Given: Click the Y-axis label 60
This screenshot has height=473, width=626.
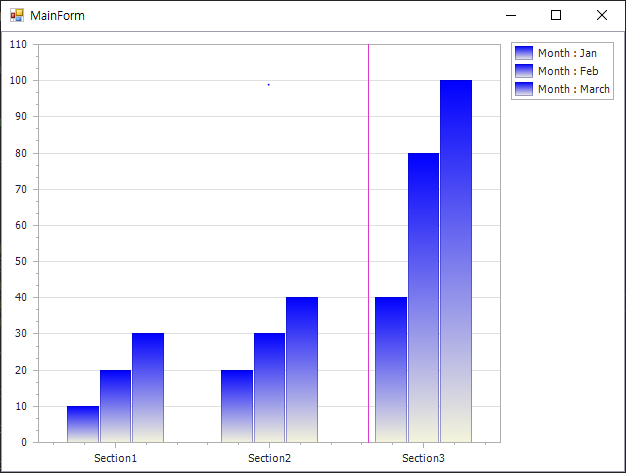Looking at the screenshot, I should pyautogui.click(x=21, y=225).
